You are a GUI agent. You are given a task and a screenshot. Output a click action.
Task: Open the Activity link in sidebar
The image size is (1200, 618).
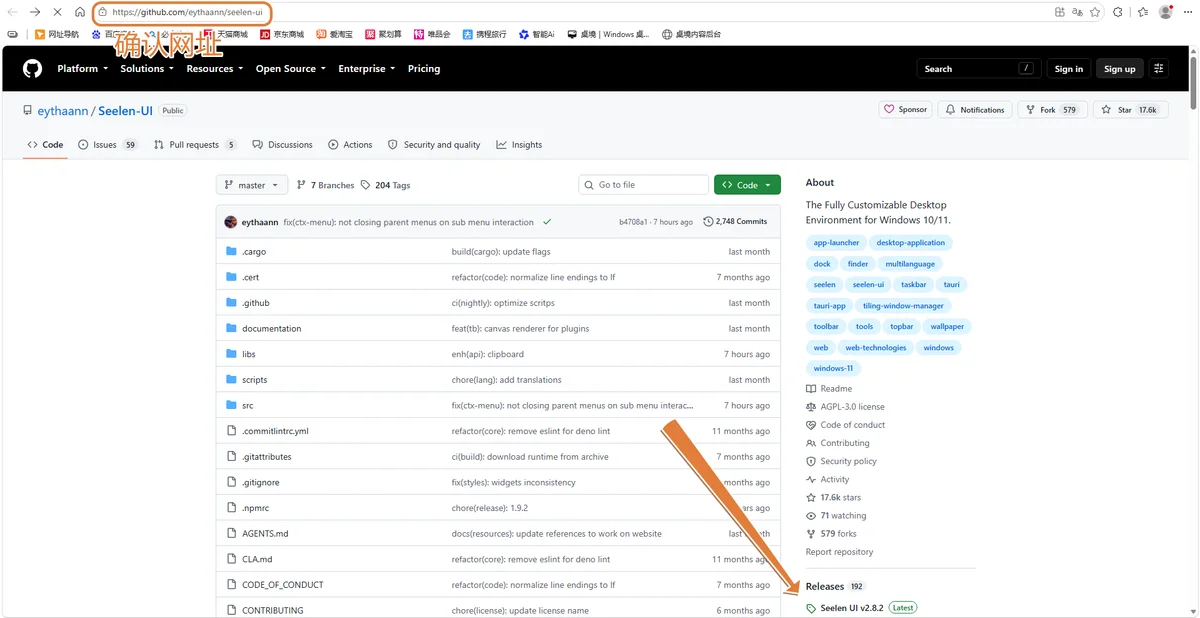pos(827,479)
